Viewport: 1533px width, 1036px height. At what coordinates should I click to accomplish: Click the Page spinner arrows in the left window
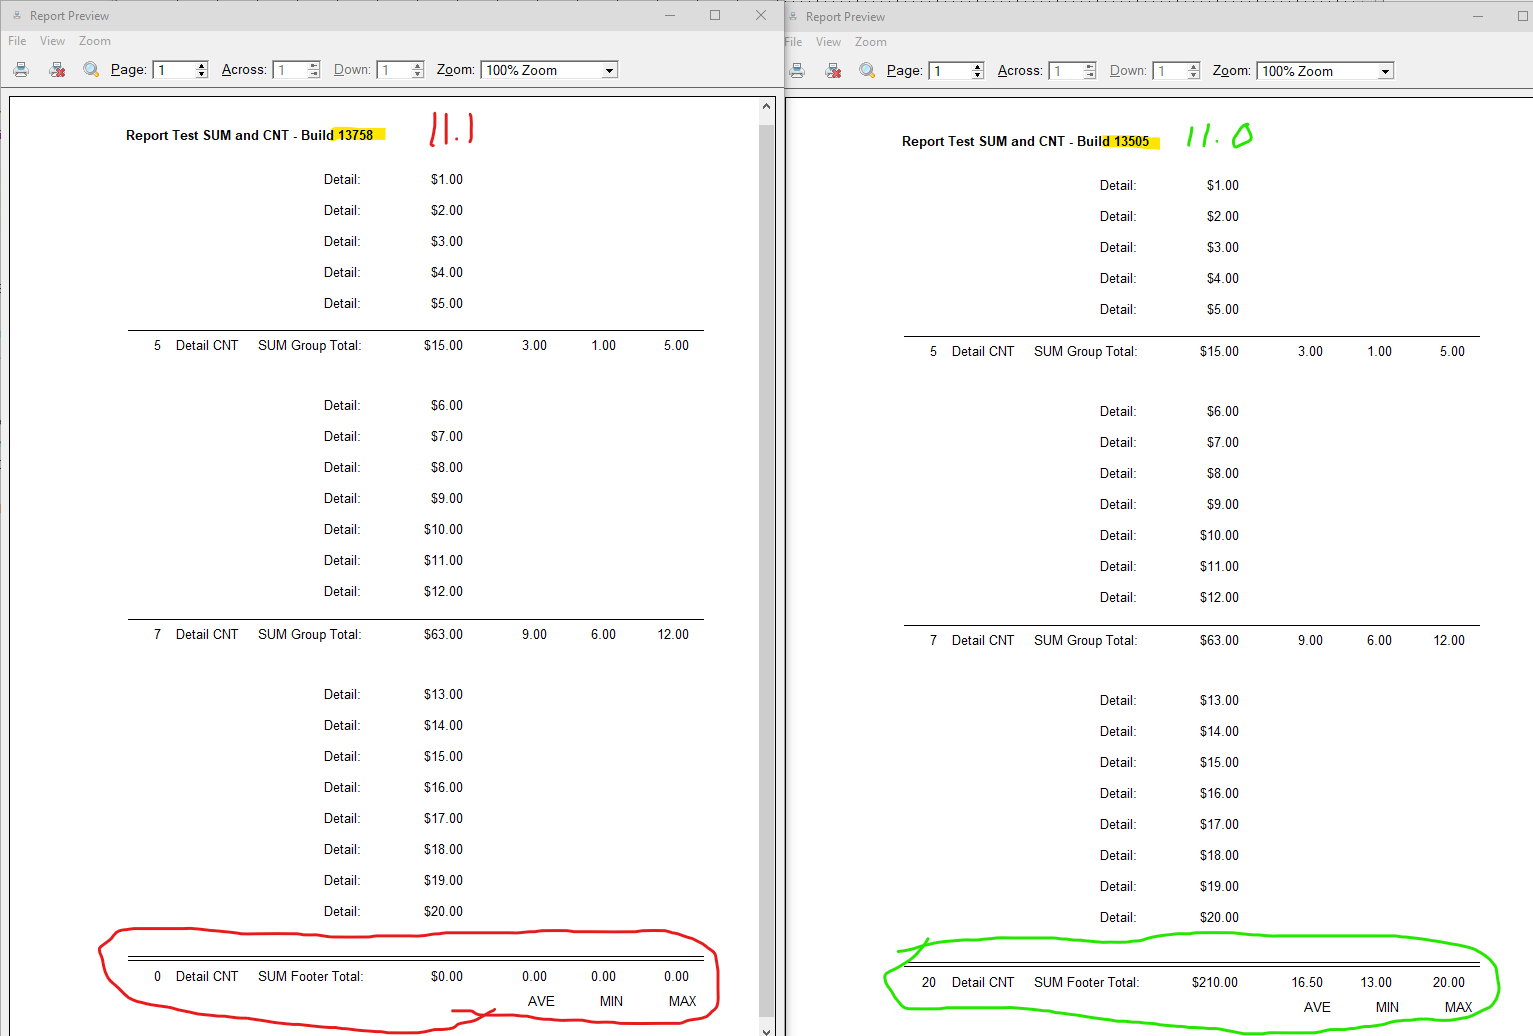coord(201,70)
